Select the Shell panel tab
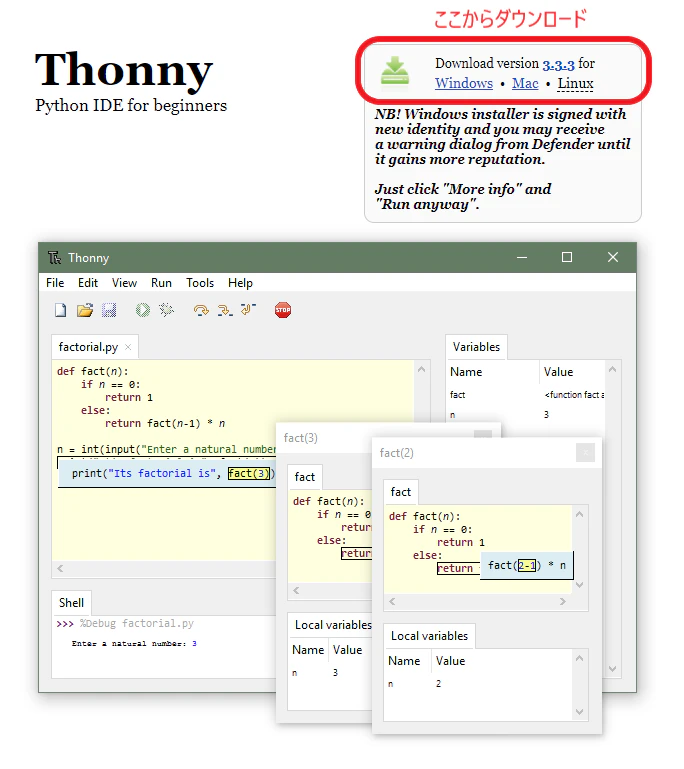Screen dimensions: 684x769 tap(72, 603)
